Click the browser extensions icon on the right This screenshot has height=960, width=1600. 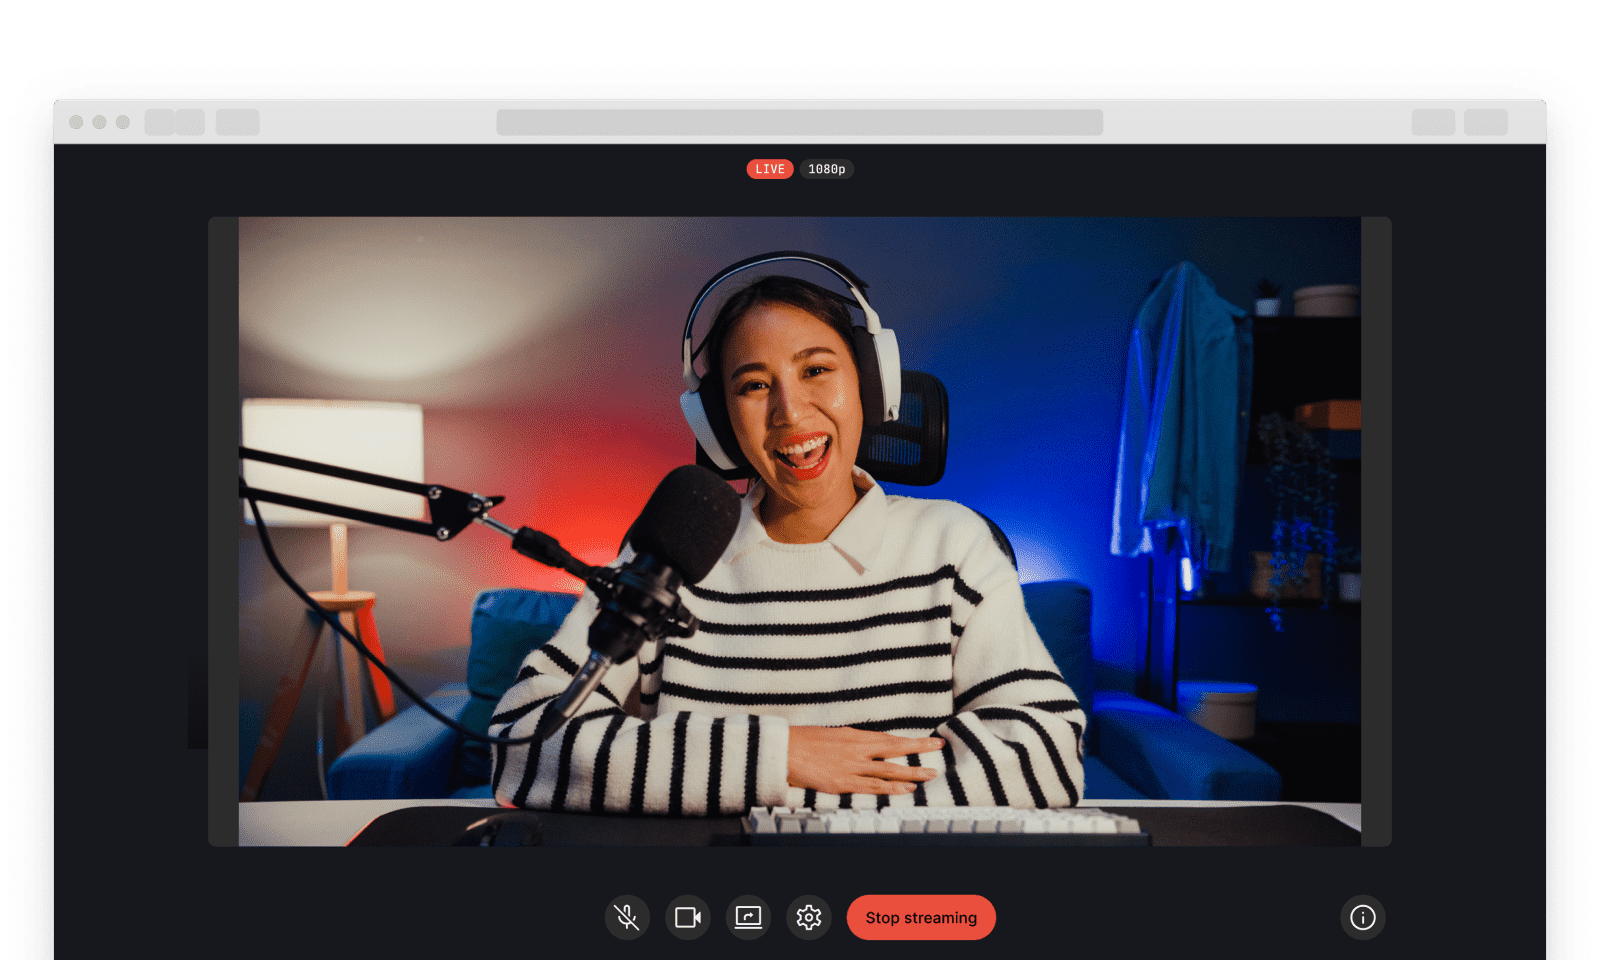(1432, 122)
